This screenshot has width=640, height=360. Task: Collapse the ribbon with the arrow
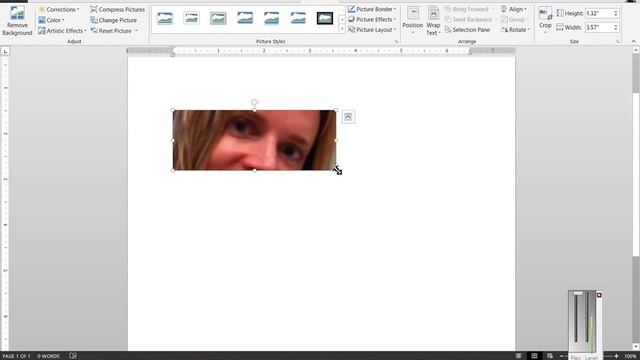[633, 41]
